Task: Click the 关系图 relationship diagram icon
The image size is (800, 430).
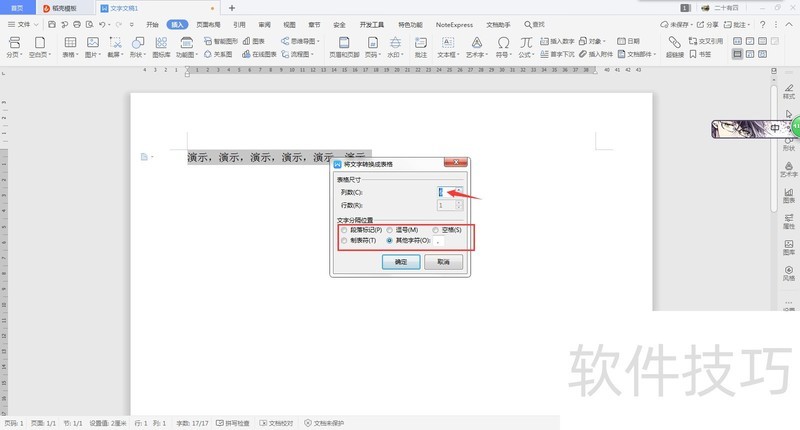Action: click(x=218, y=54)
